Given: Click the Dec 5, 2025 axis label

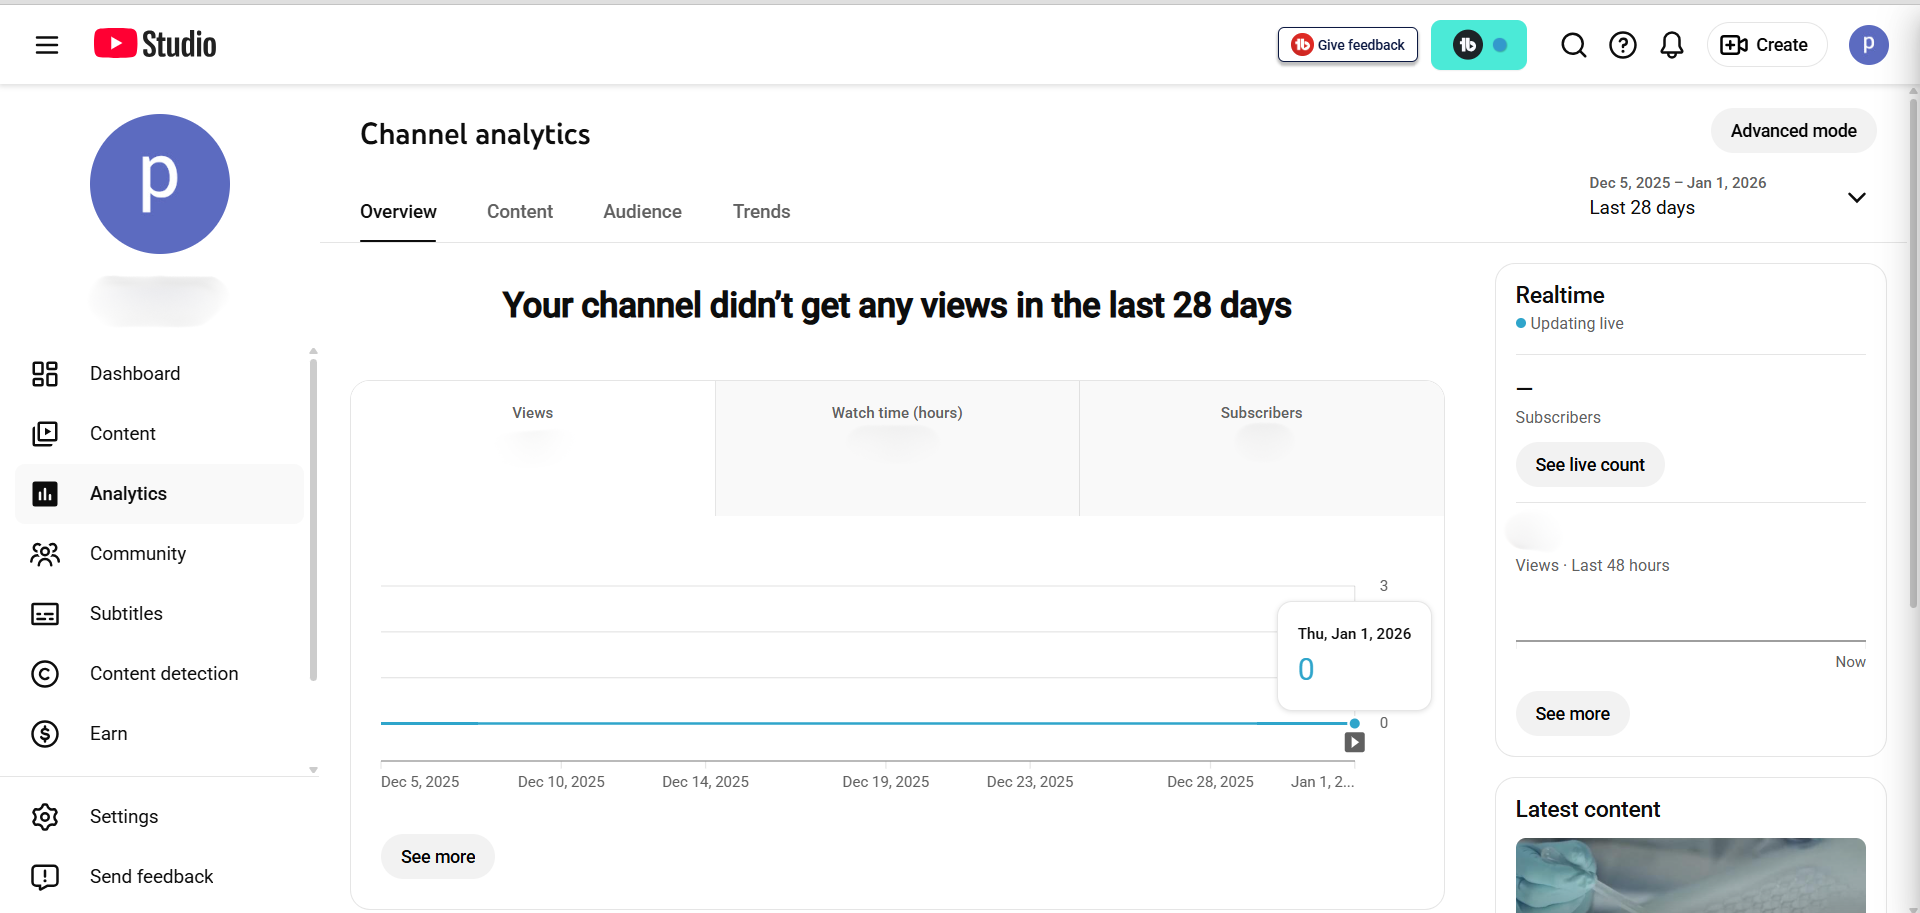Looking at the screenshot, I should pos(420,782).
